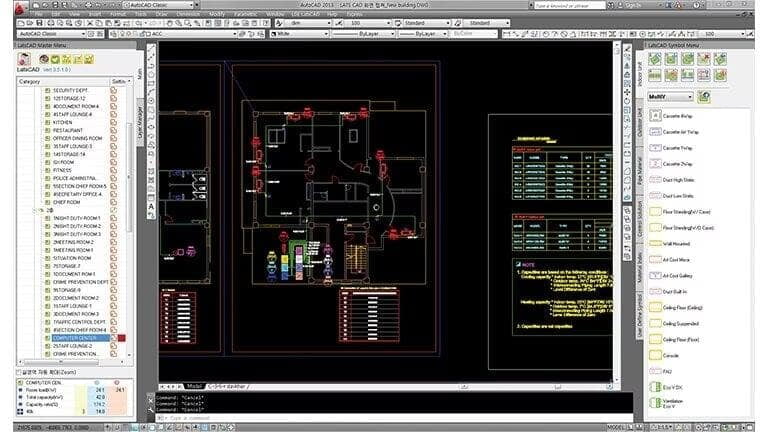The width and height of the screenshot is (768, 432).
Task: Click the icon next to MultiV dropdown
Action: pos(704,97)
